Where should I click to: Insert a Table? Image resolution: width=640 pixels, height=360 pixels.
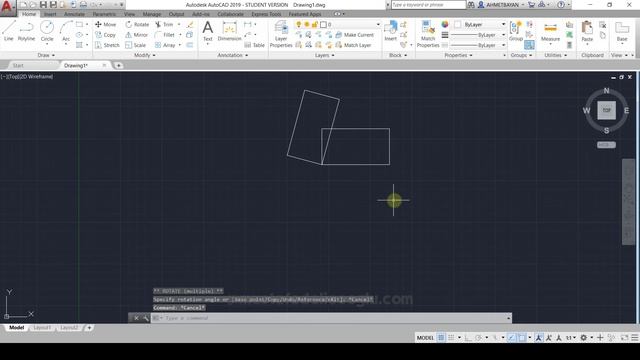click(x=255, y=45)
